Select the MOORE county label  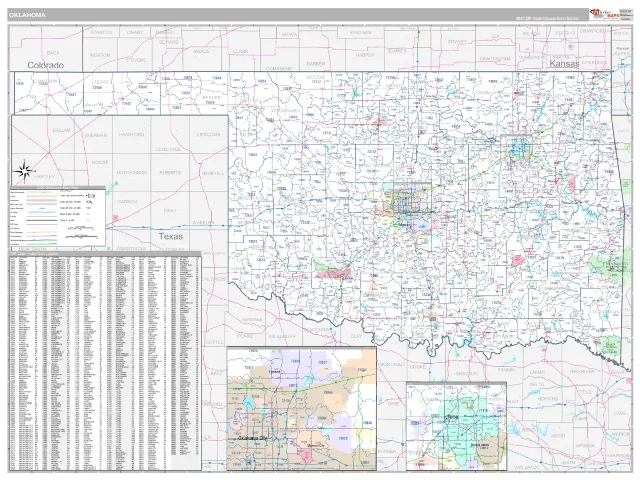100,162
